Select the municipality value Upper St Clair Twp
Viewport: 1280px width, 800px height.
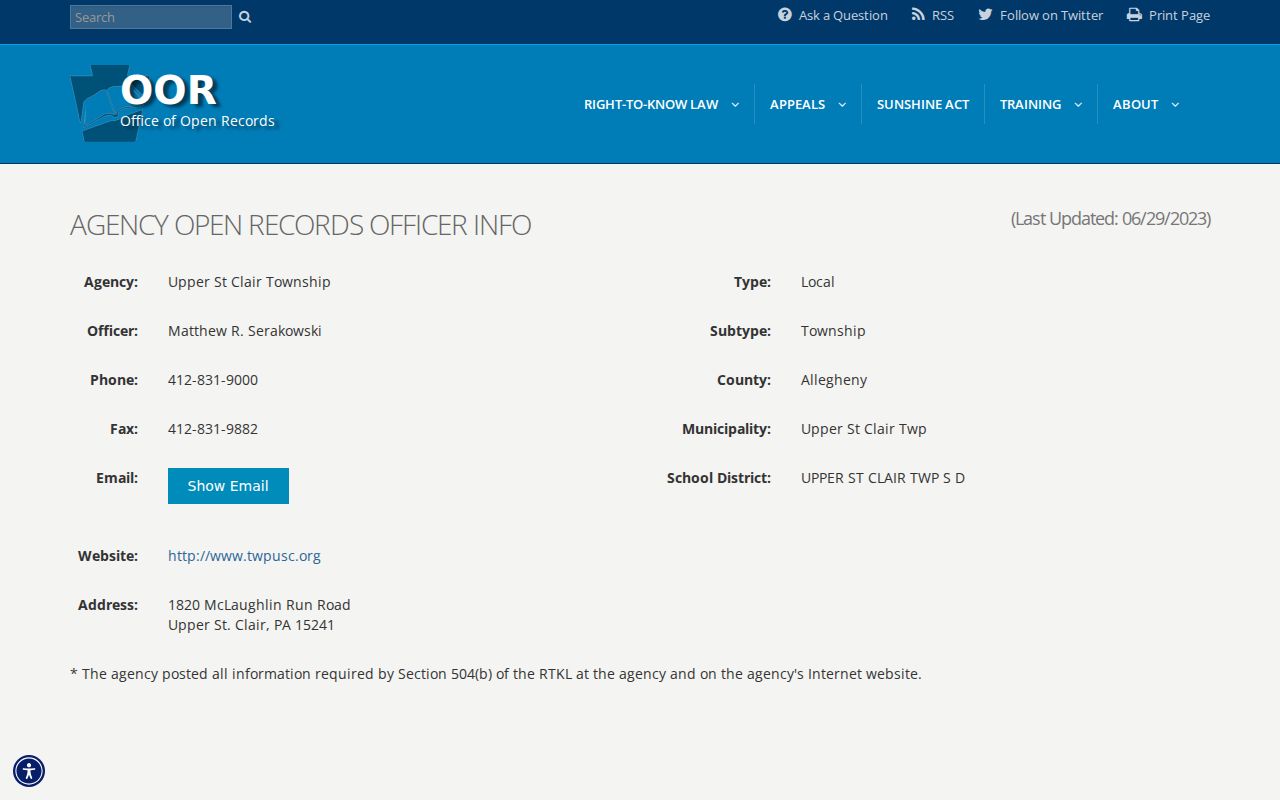coord(864,429)
